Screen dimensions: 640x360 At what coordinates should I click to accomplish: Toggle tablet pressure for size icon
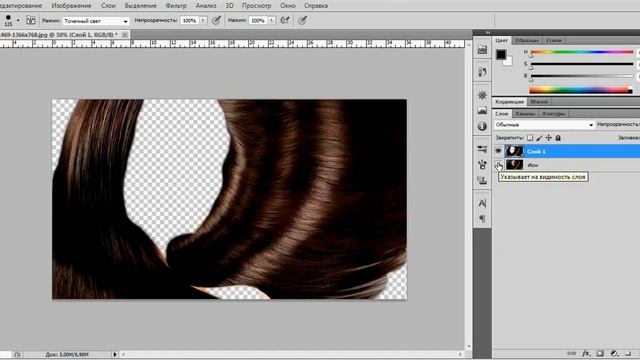tap(302, 20)
